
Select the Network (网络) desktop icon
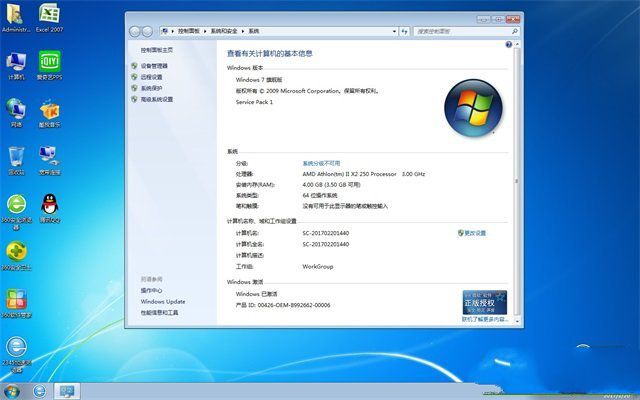(16, 109)
